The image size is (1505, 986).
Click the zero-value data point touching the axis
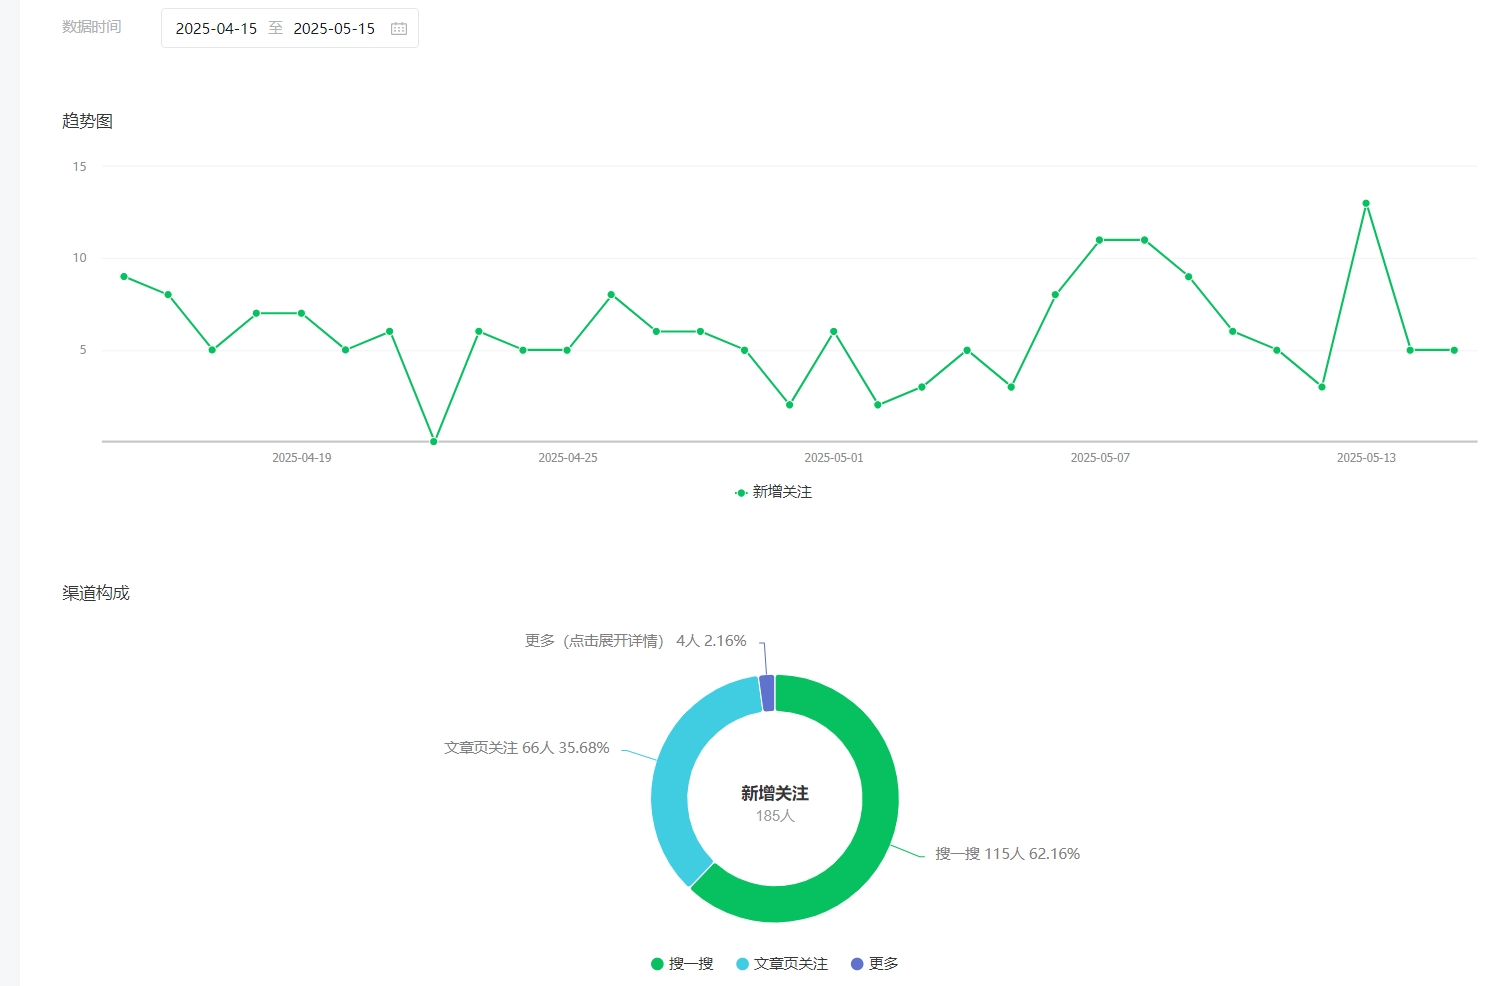[x=434, y=441]
